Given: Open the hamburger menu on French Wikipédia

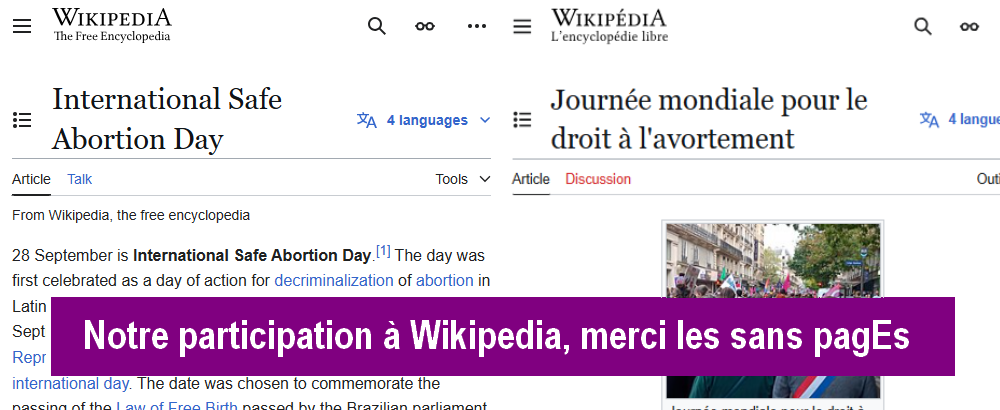Looking at the screenshot, I should (x=522, y=26).
